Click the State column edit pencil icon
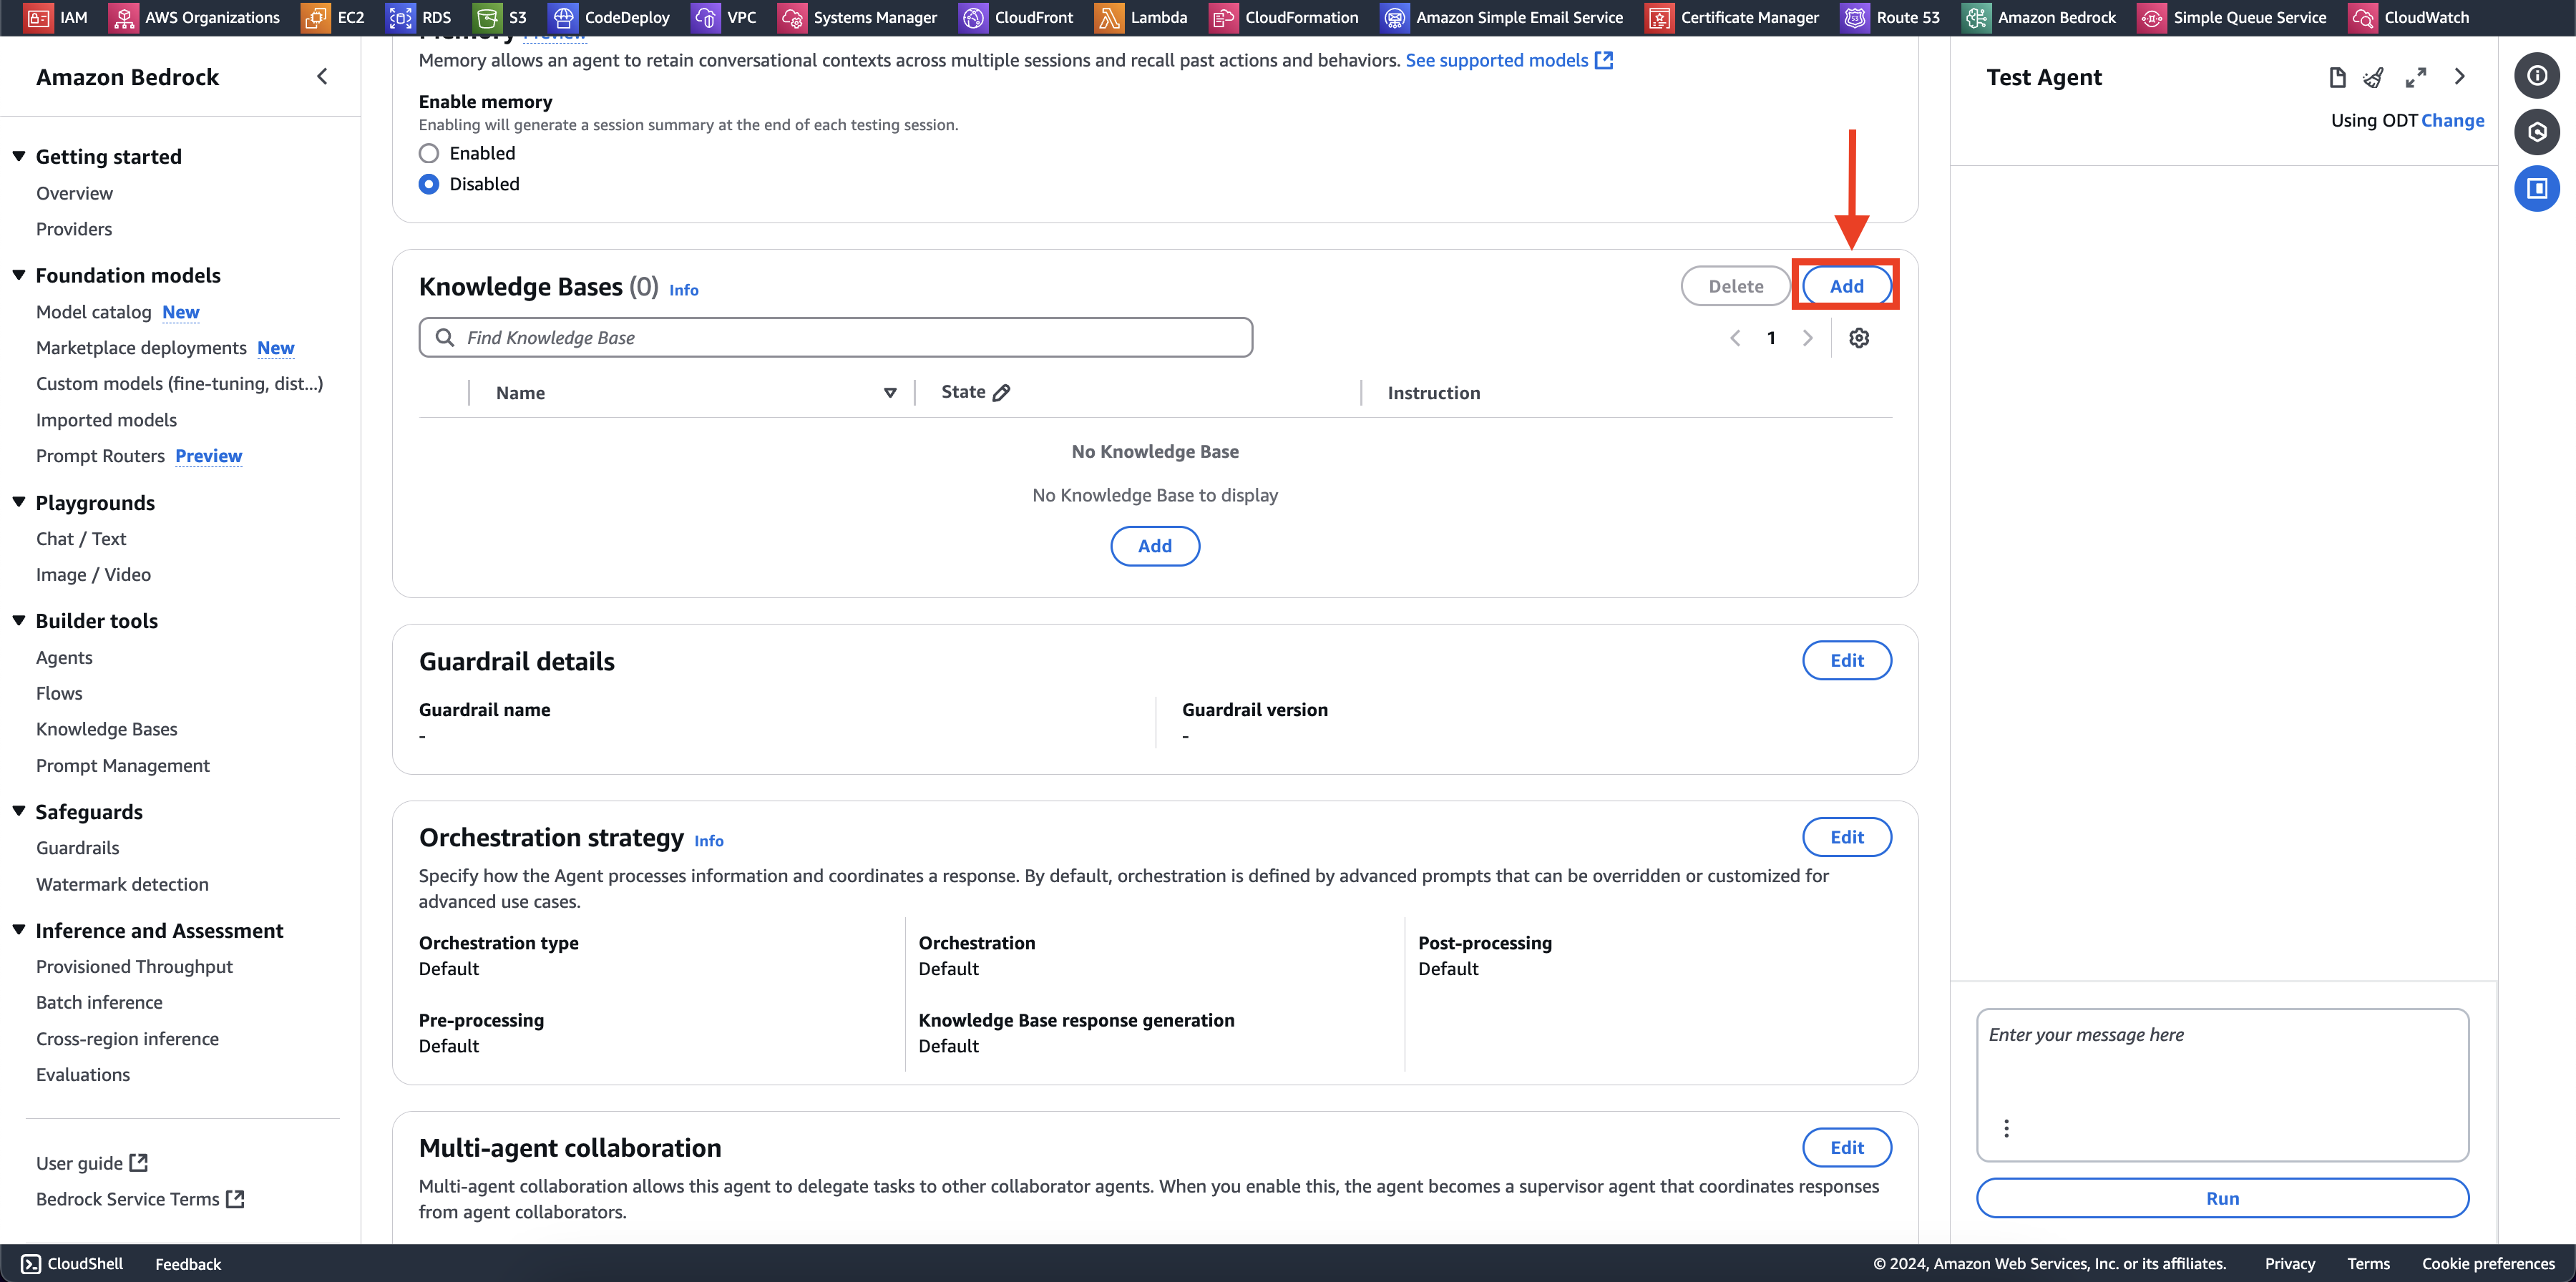This screenshot has width=2576, height=1282. [x=1001, y=392]
